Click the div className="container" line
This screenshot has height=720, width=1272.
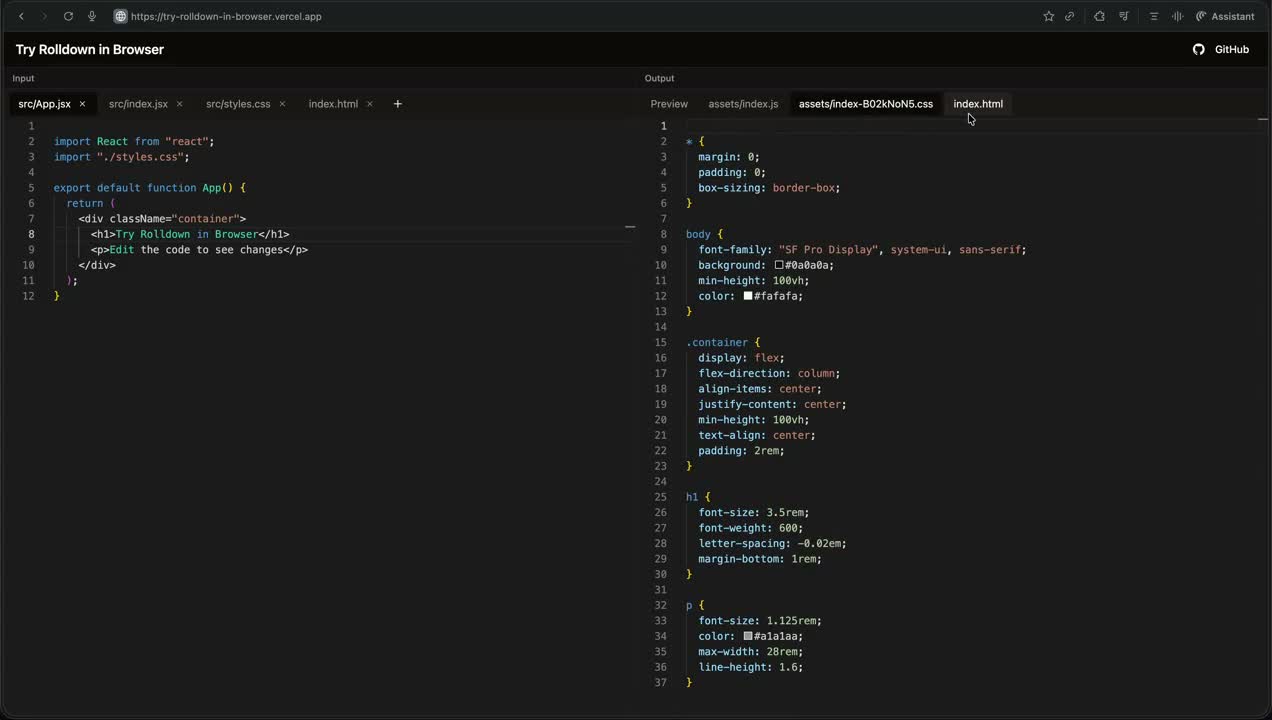coord(162,219)
